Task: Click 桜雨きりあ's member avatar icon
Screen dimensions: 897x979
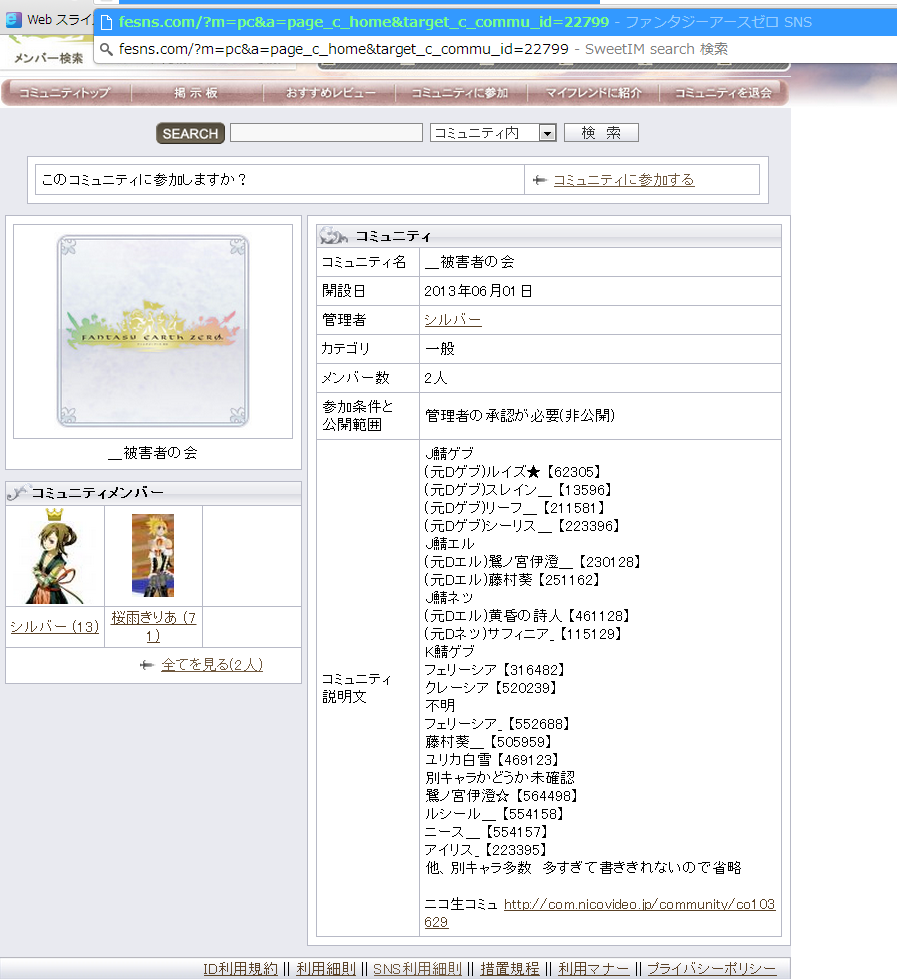Action: pyautogui.click(x=153, y=555)
